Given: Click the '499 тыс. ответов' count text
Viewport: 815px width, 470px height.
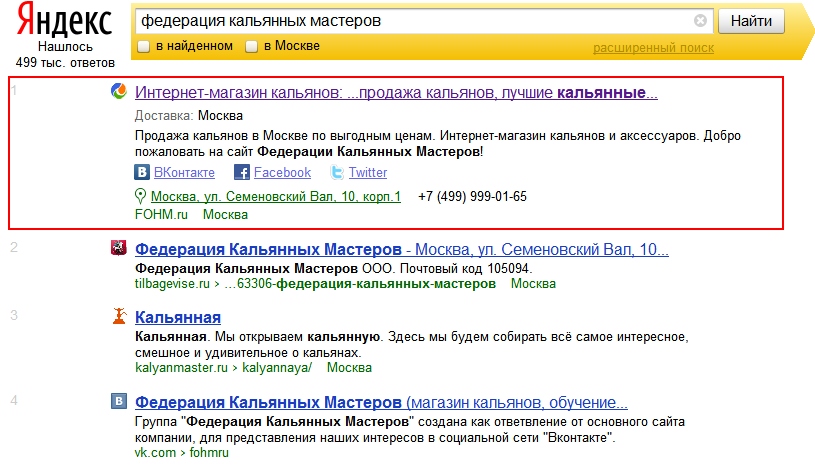Looking at the screenshot, I should coord(65,62).
